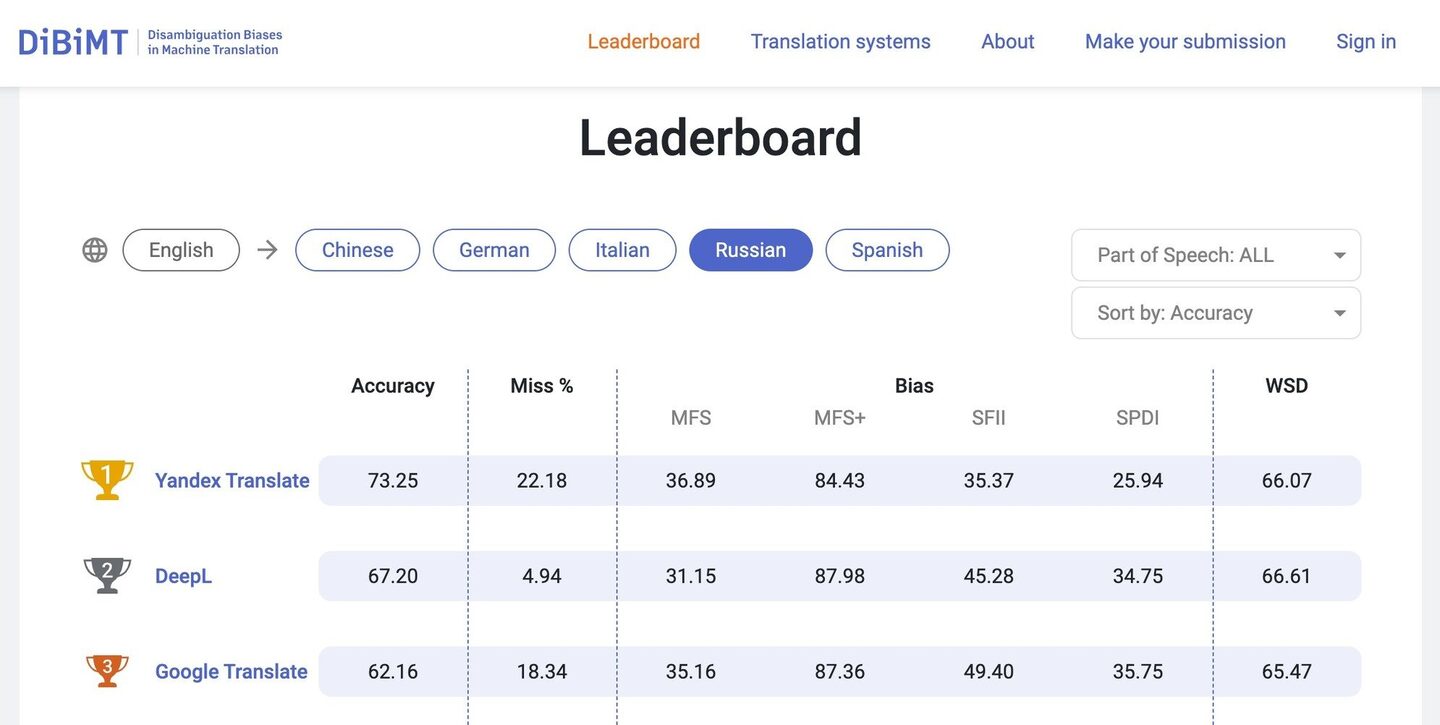
Task: Click Yandex SFII value 35.37
Action: click(989, 481)
